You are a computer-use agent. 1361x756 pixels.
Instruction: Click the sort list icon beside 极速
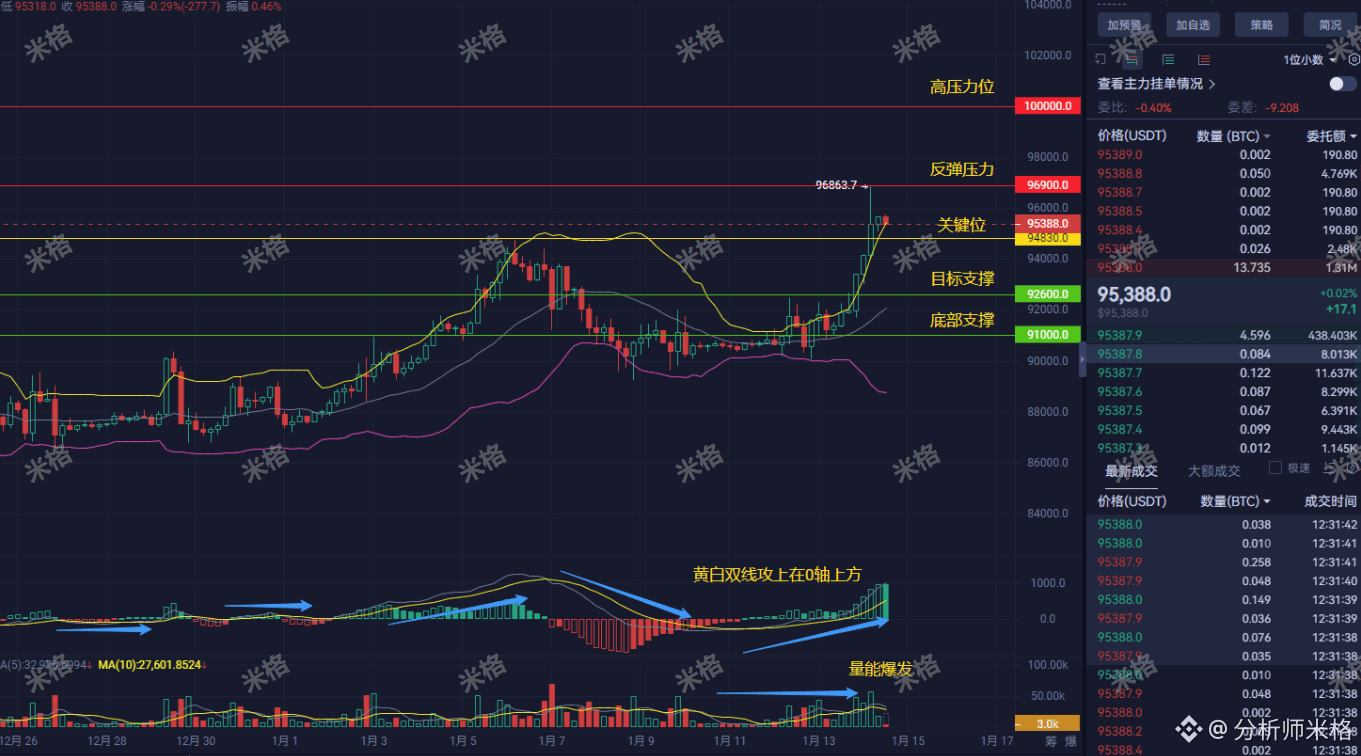tap(1328, 469)
